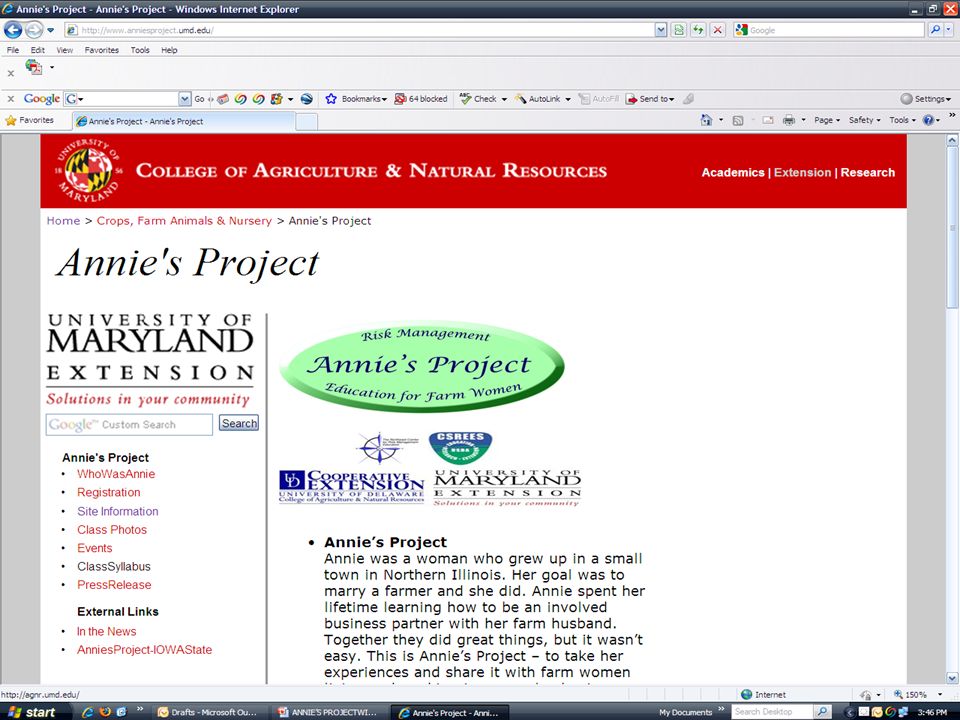Open the Registration link
The image size is (960, 720).
click(108, 492)
